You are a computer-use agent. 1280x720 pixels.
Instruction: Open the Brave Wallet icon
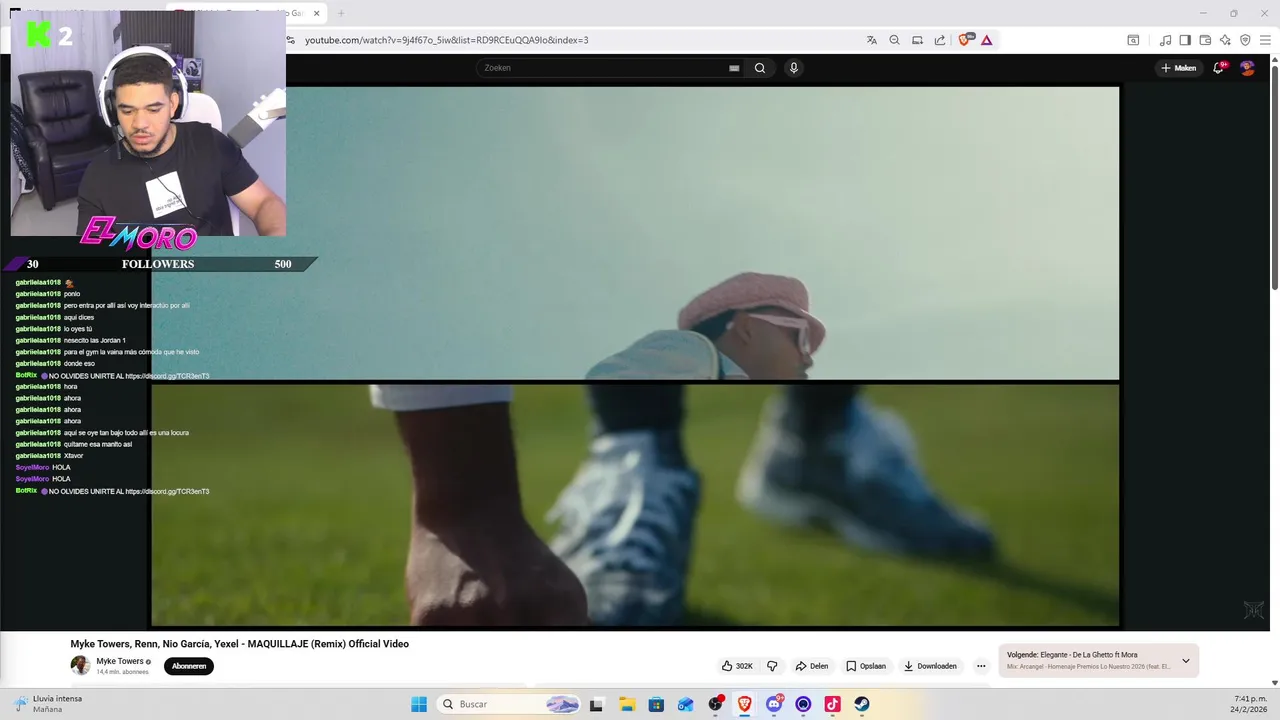pyautogui.click(x=1205, y=40)
